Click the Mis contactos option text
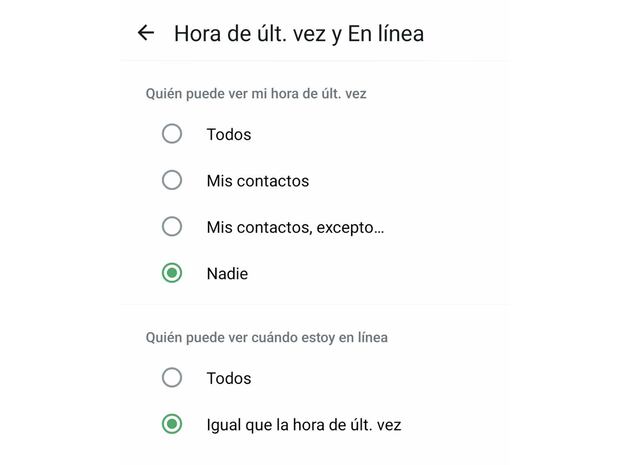 click(258, 181)
